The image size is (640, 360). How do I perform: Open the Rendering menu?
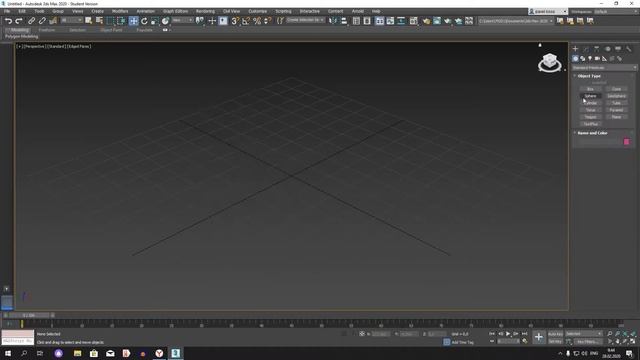(205, 11)
